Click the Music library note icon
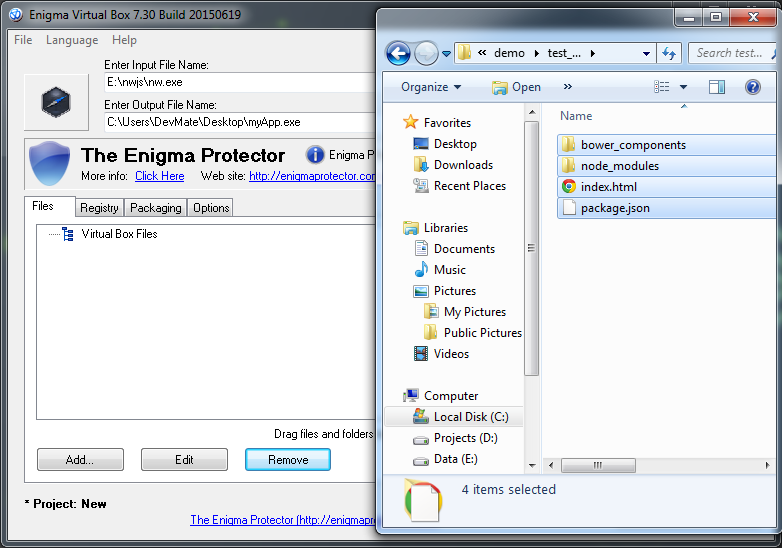Screen dimensions: 782x548 point(421,269)
